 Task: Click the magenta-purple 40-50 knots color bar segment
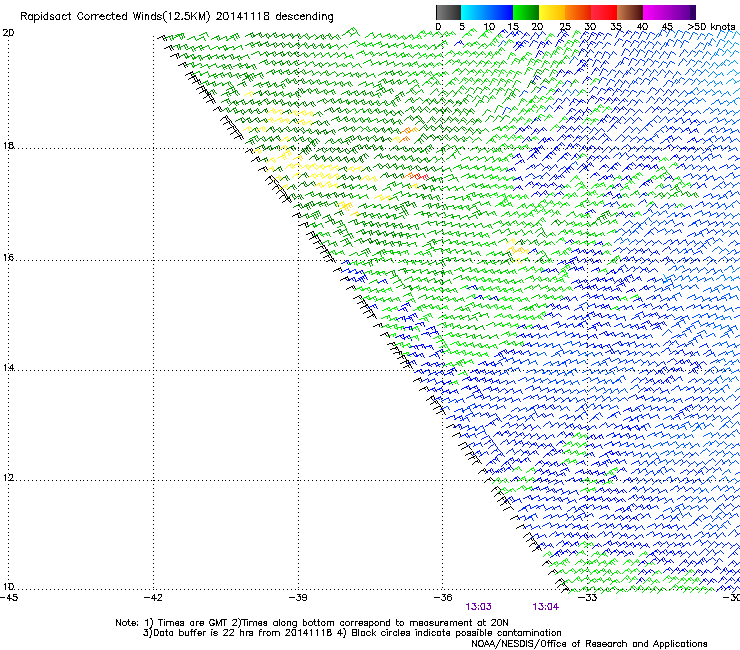pyautogui.click(x=669, y=12)
